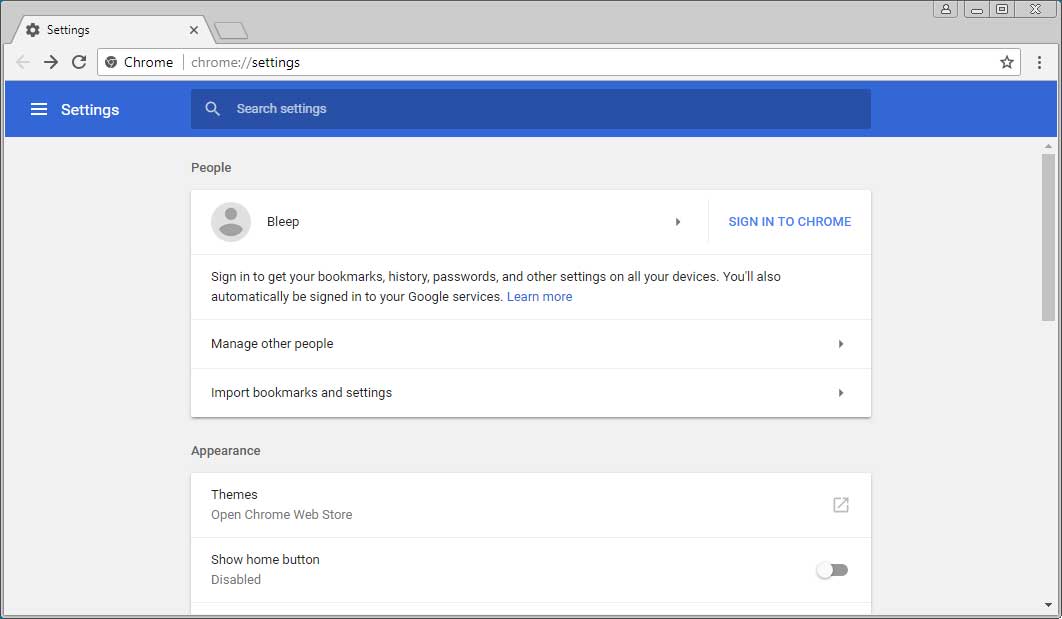Open a new tab
The width and height of the screenshot is (1062, 619).
click(x=231, y=30)
